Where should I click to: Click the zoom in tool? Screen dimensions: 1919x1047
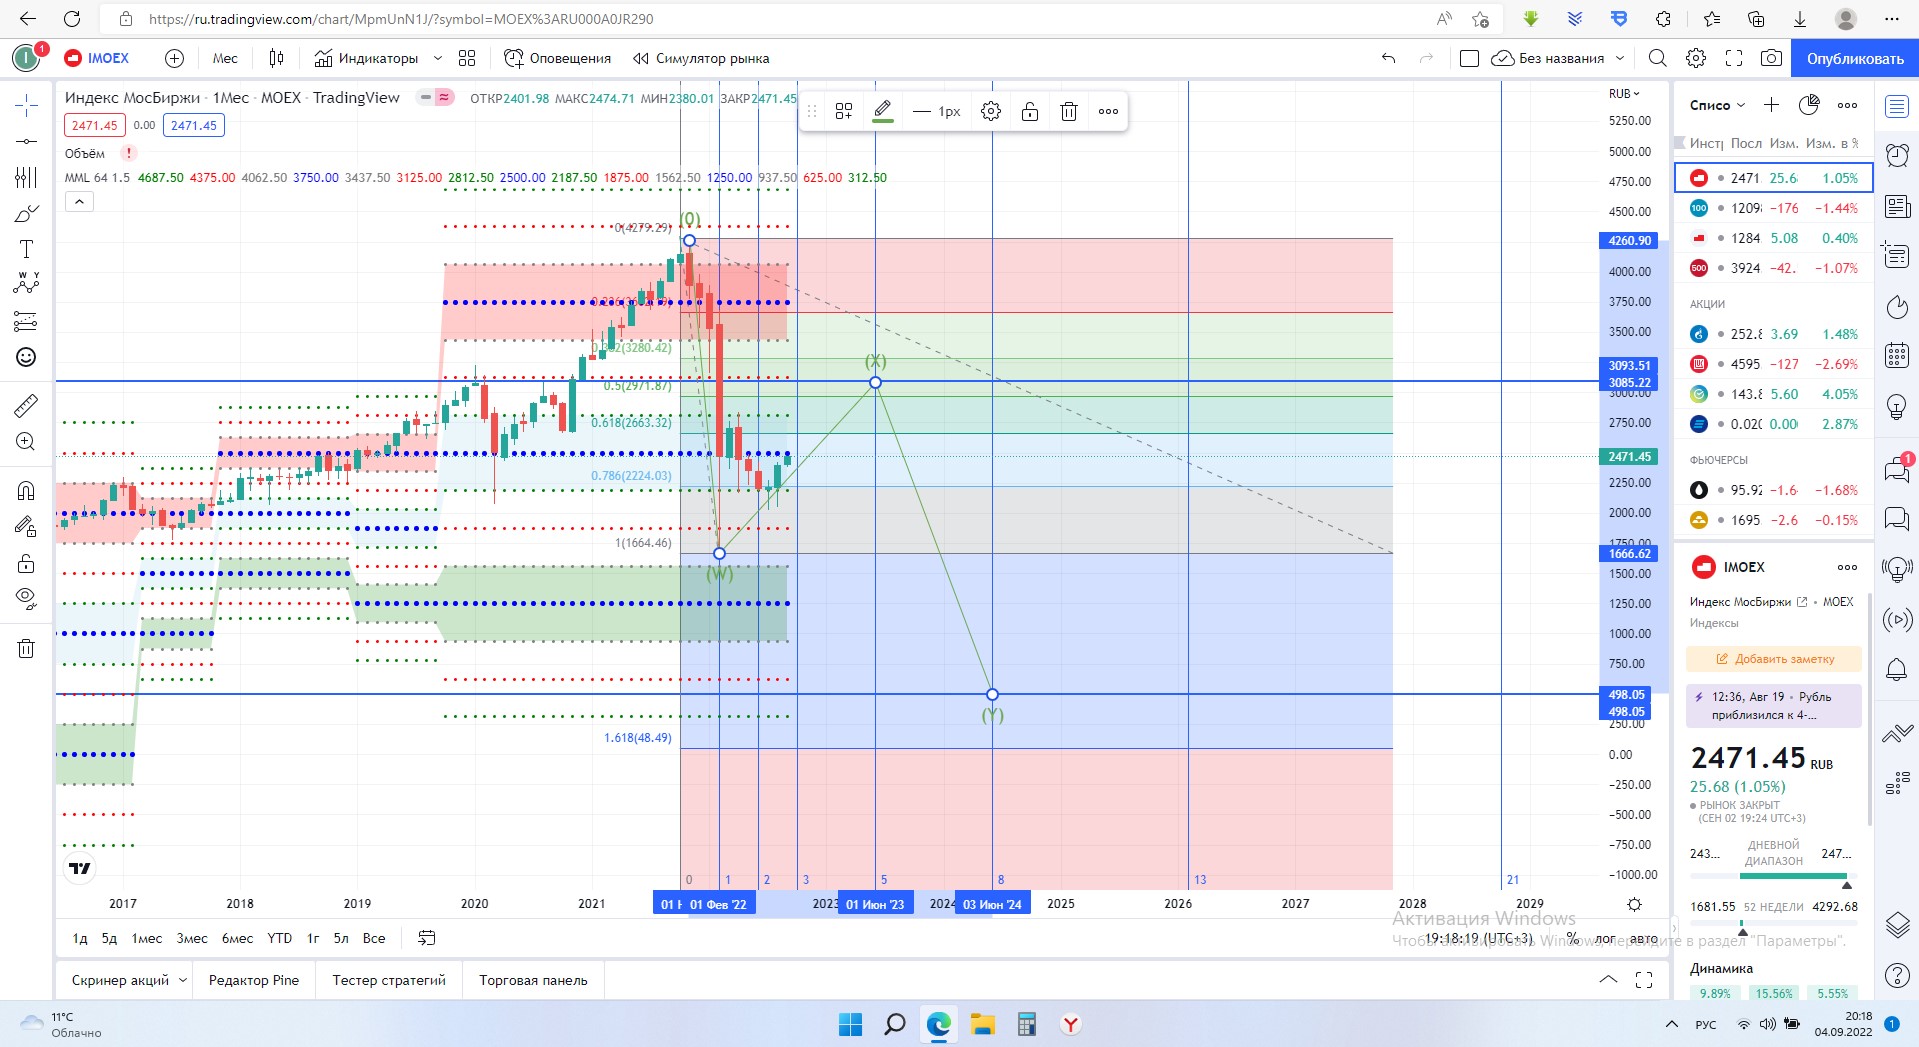point(26,441)
